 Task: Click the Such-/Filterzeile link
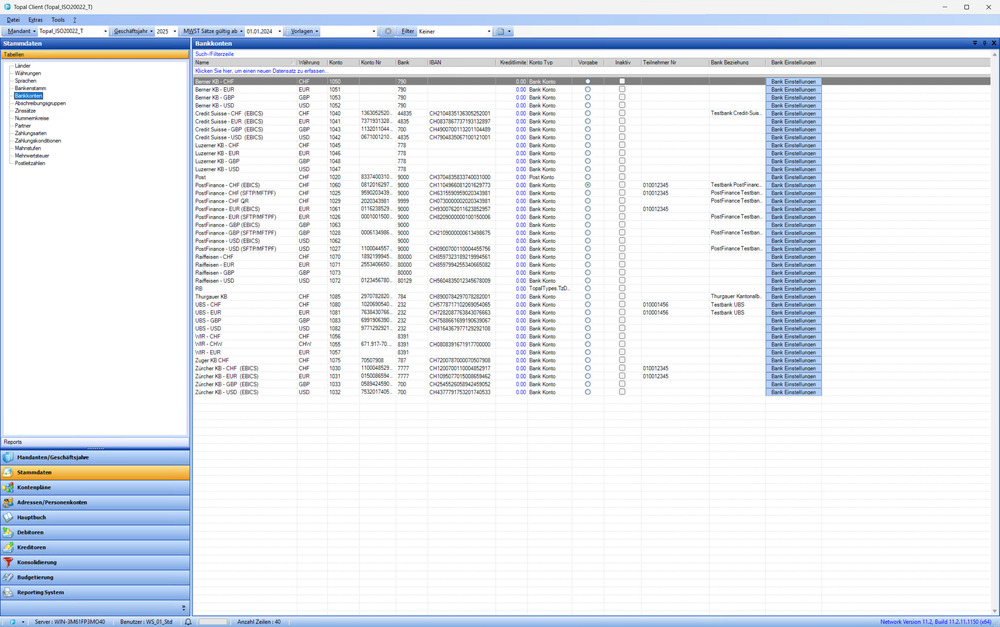pyautogui.click(x=215, y=53)
